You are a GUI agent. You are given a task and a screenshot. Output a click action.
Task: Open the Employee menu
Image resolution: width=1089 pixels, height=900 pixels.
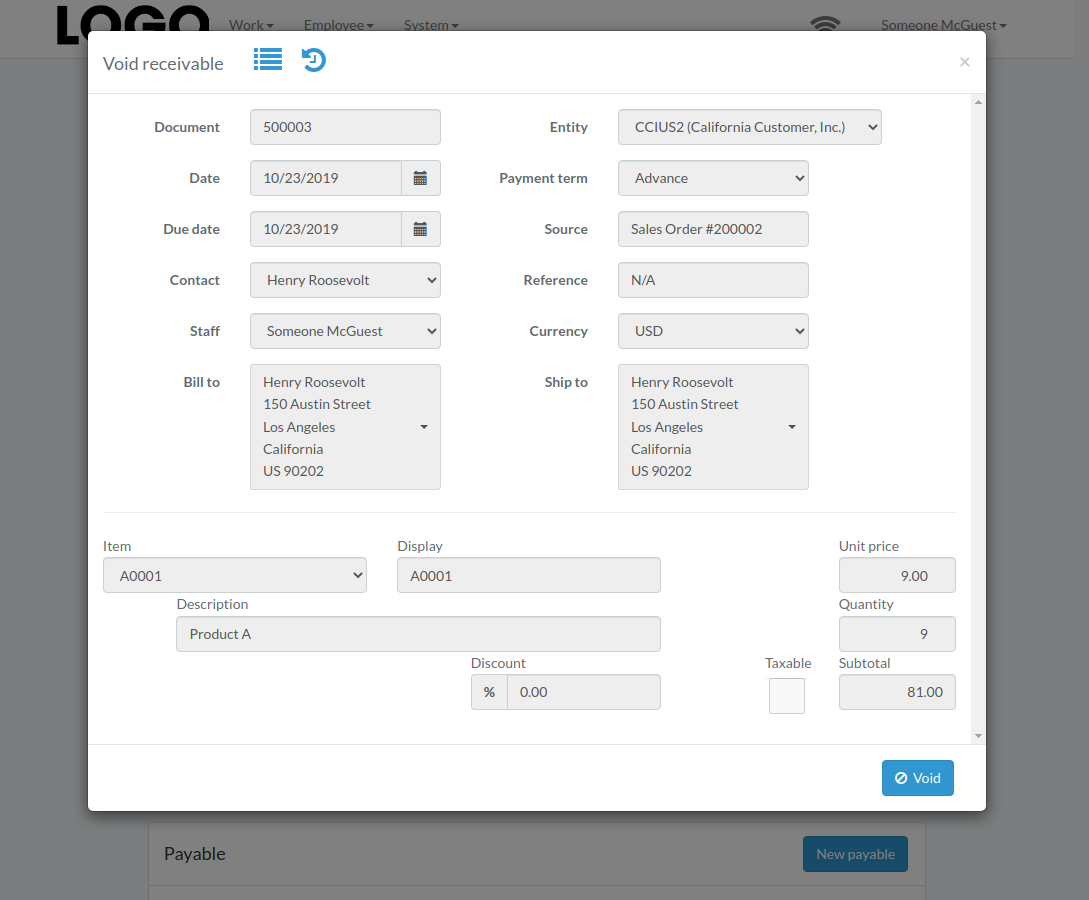pos(338,25)
